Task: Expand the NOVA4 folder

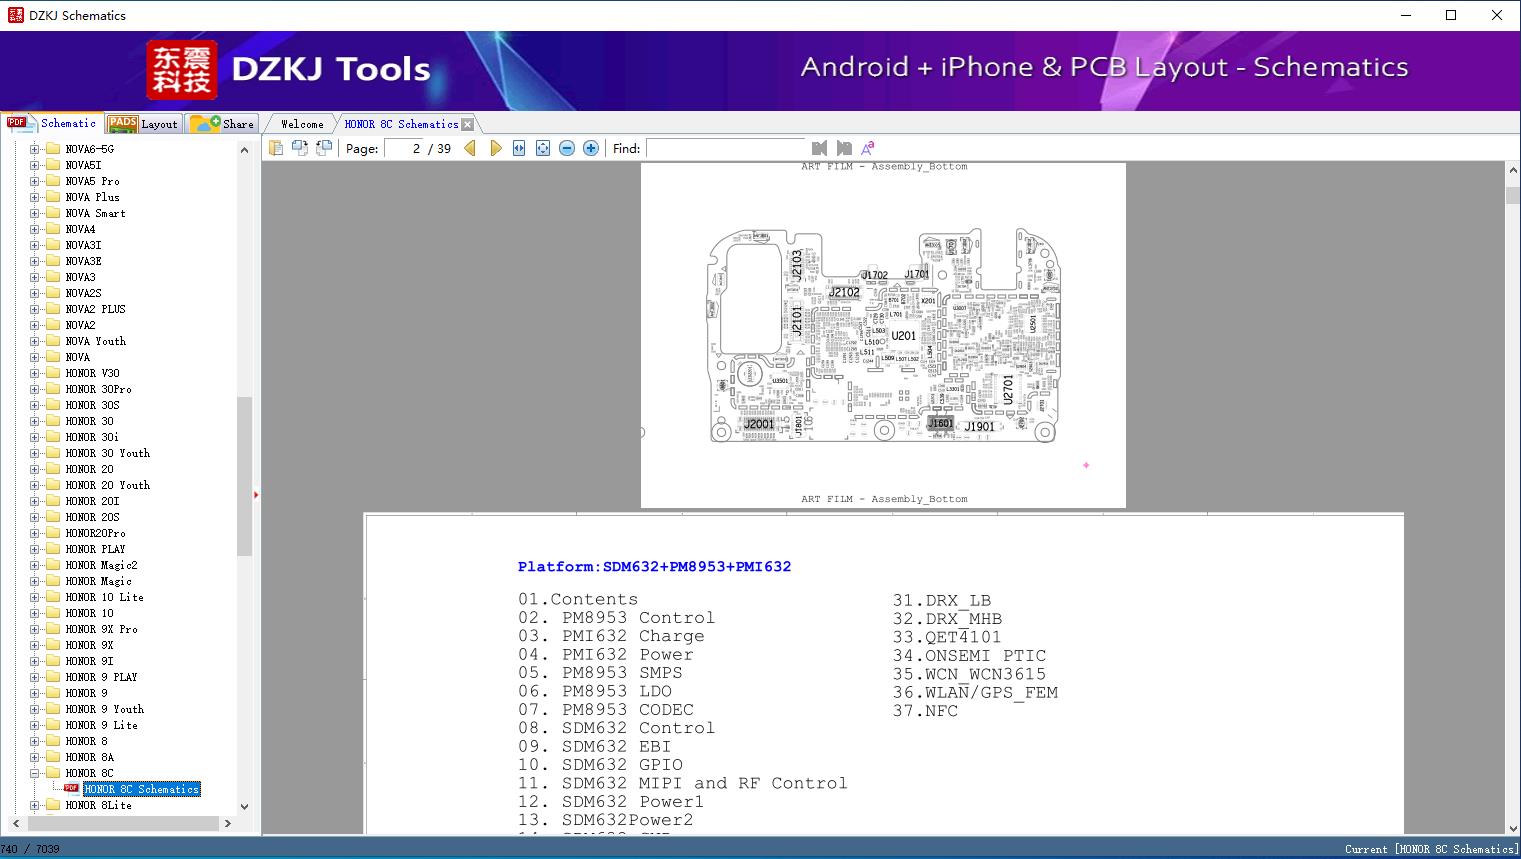Action: pyautogui.click(x=35, y=229)
